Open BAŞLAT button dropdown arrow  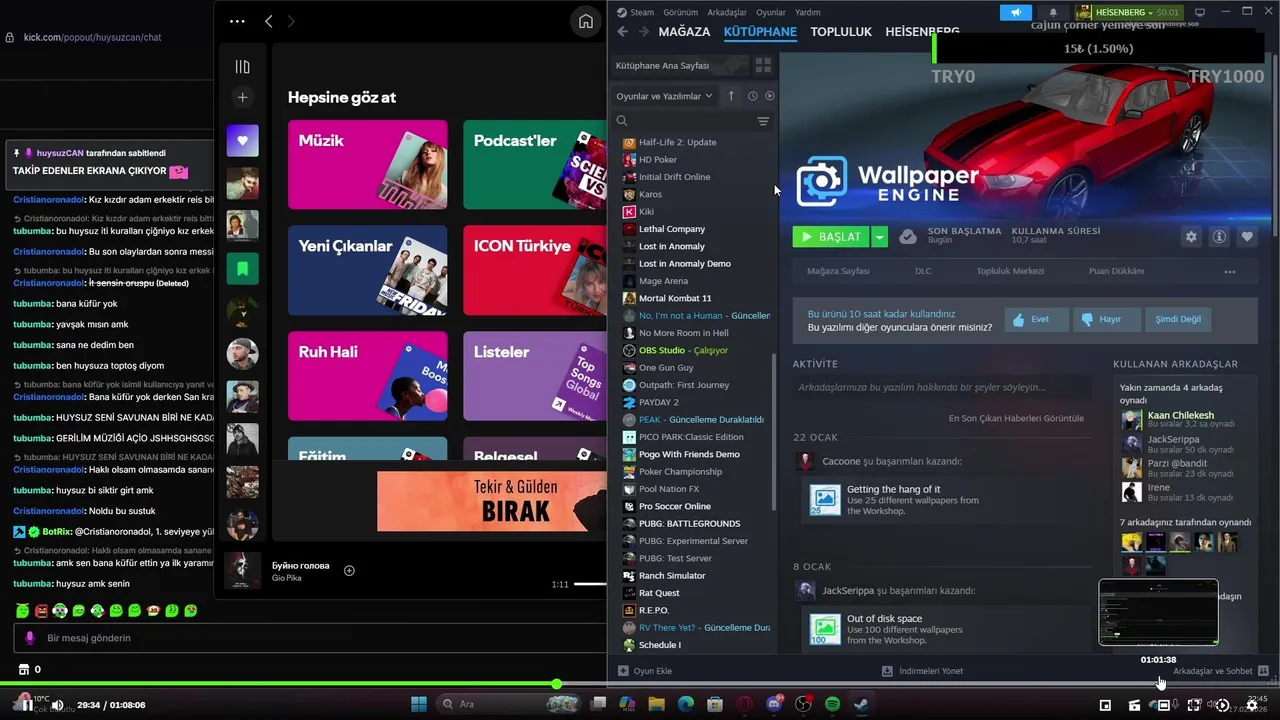coord(879,237)
